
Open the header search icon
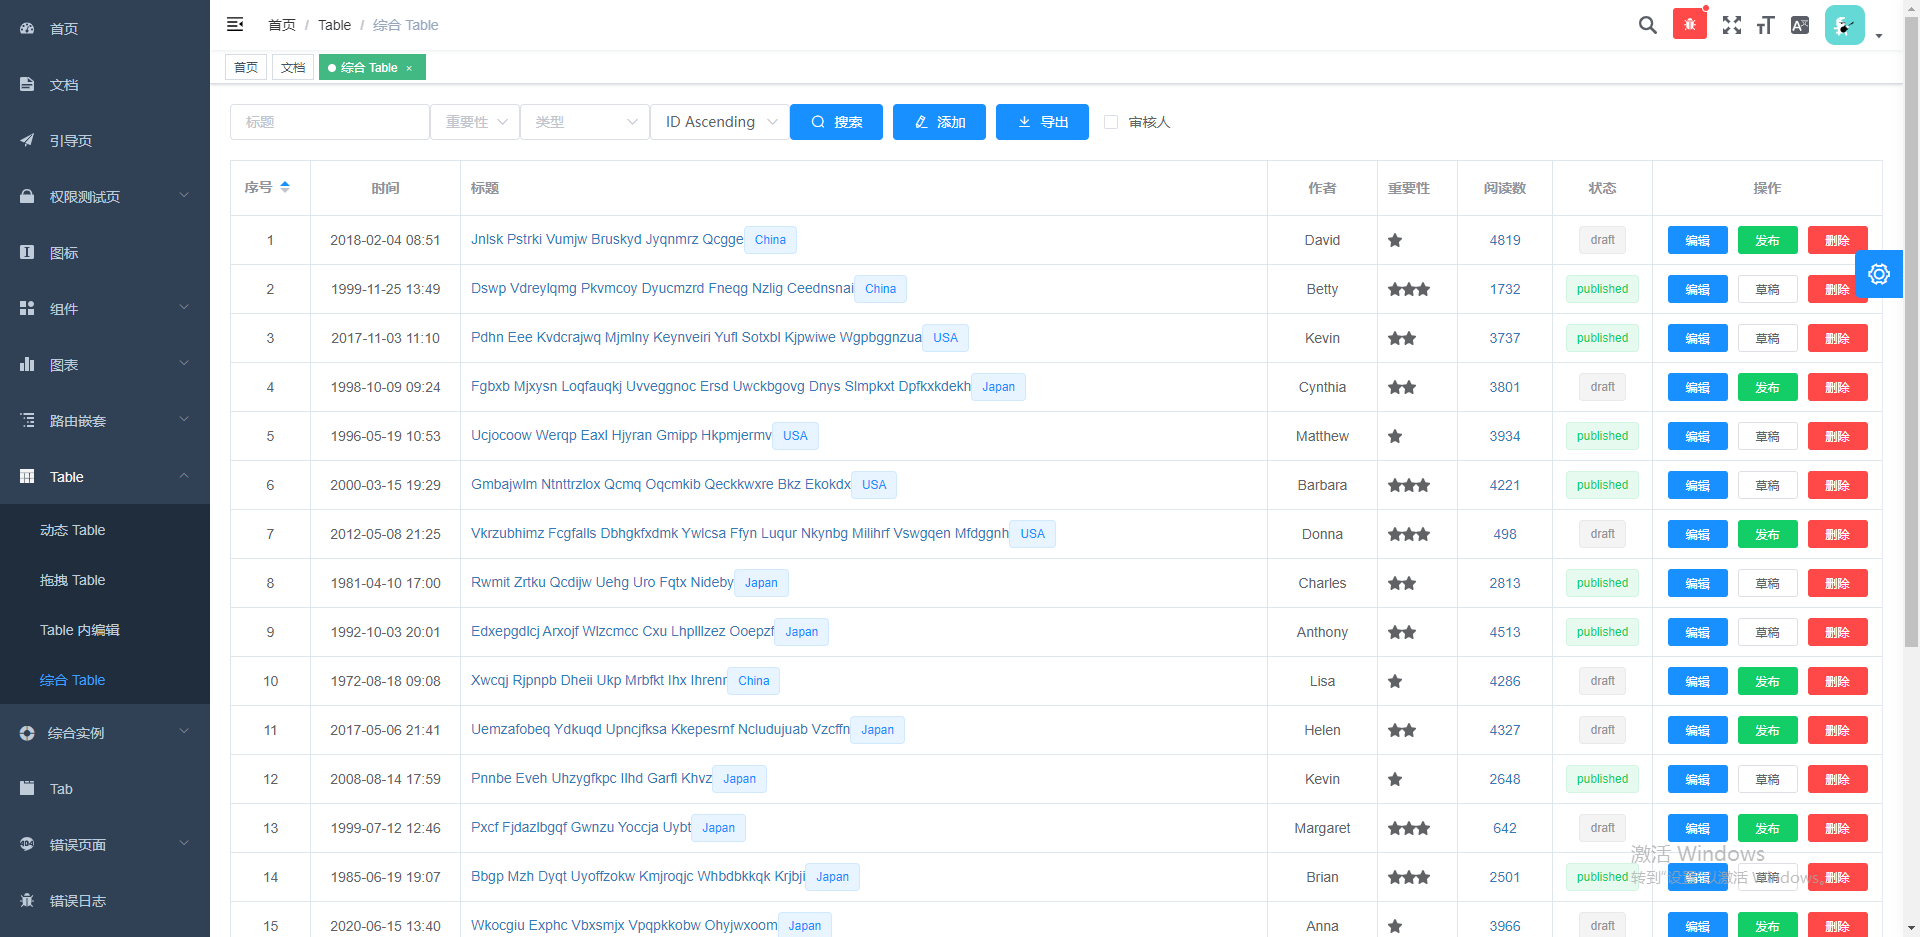point(1648,25)
